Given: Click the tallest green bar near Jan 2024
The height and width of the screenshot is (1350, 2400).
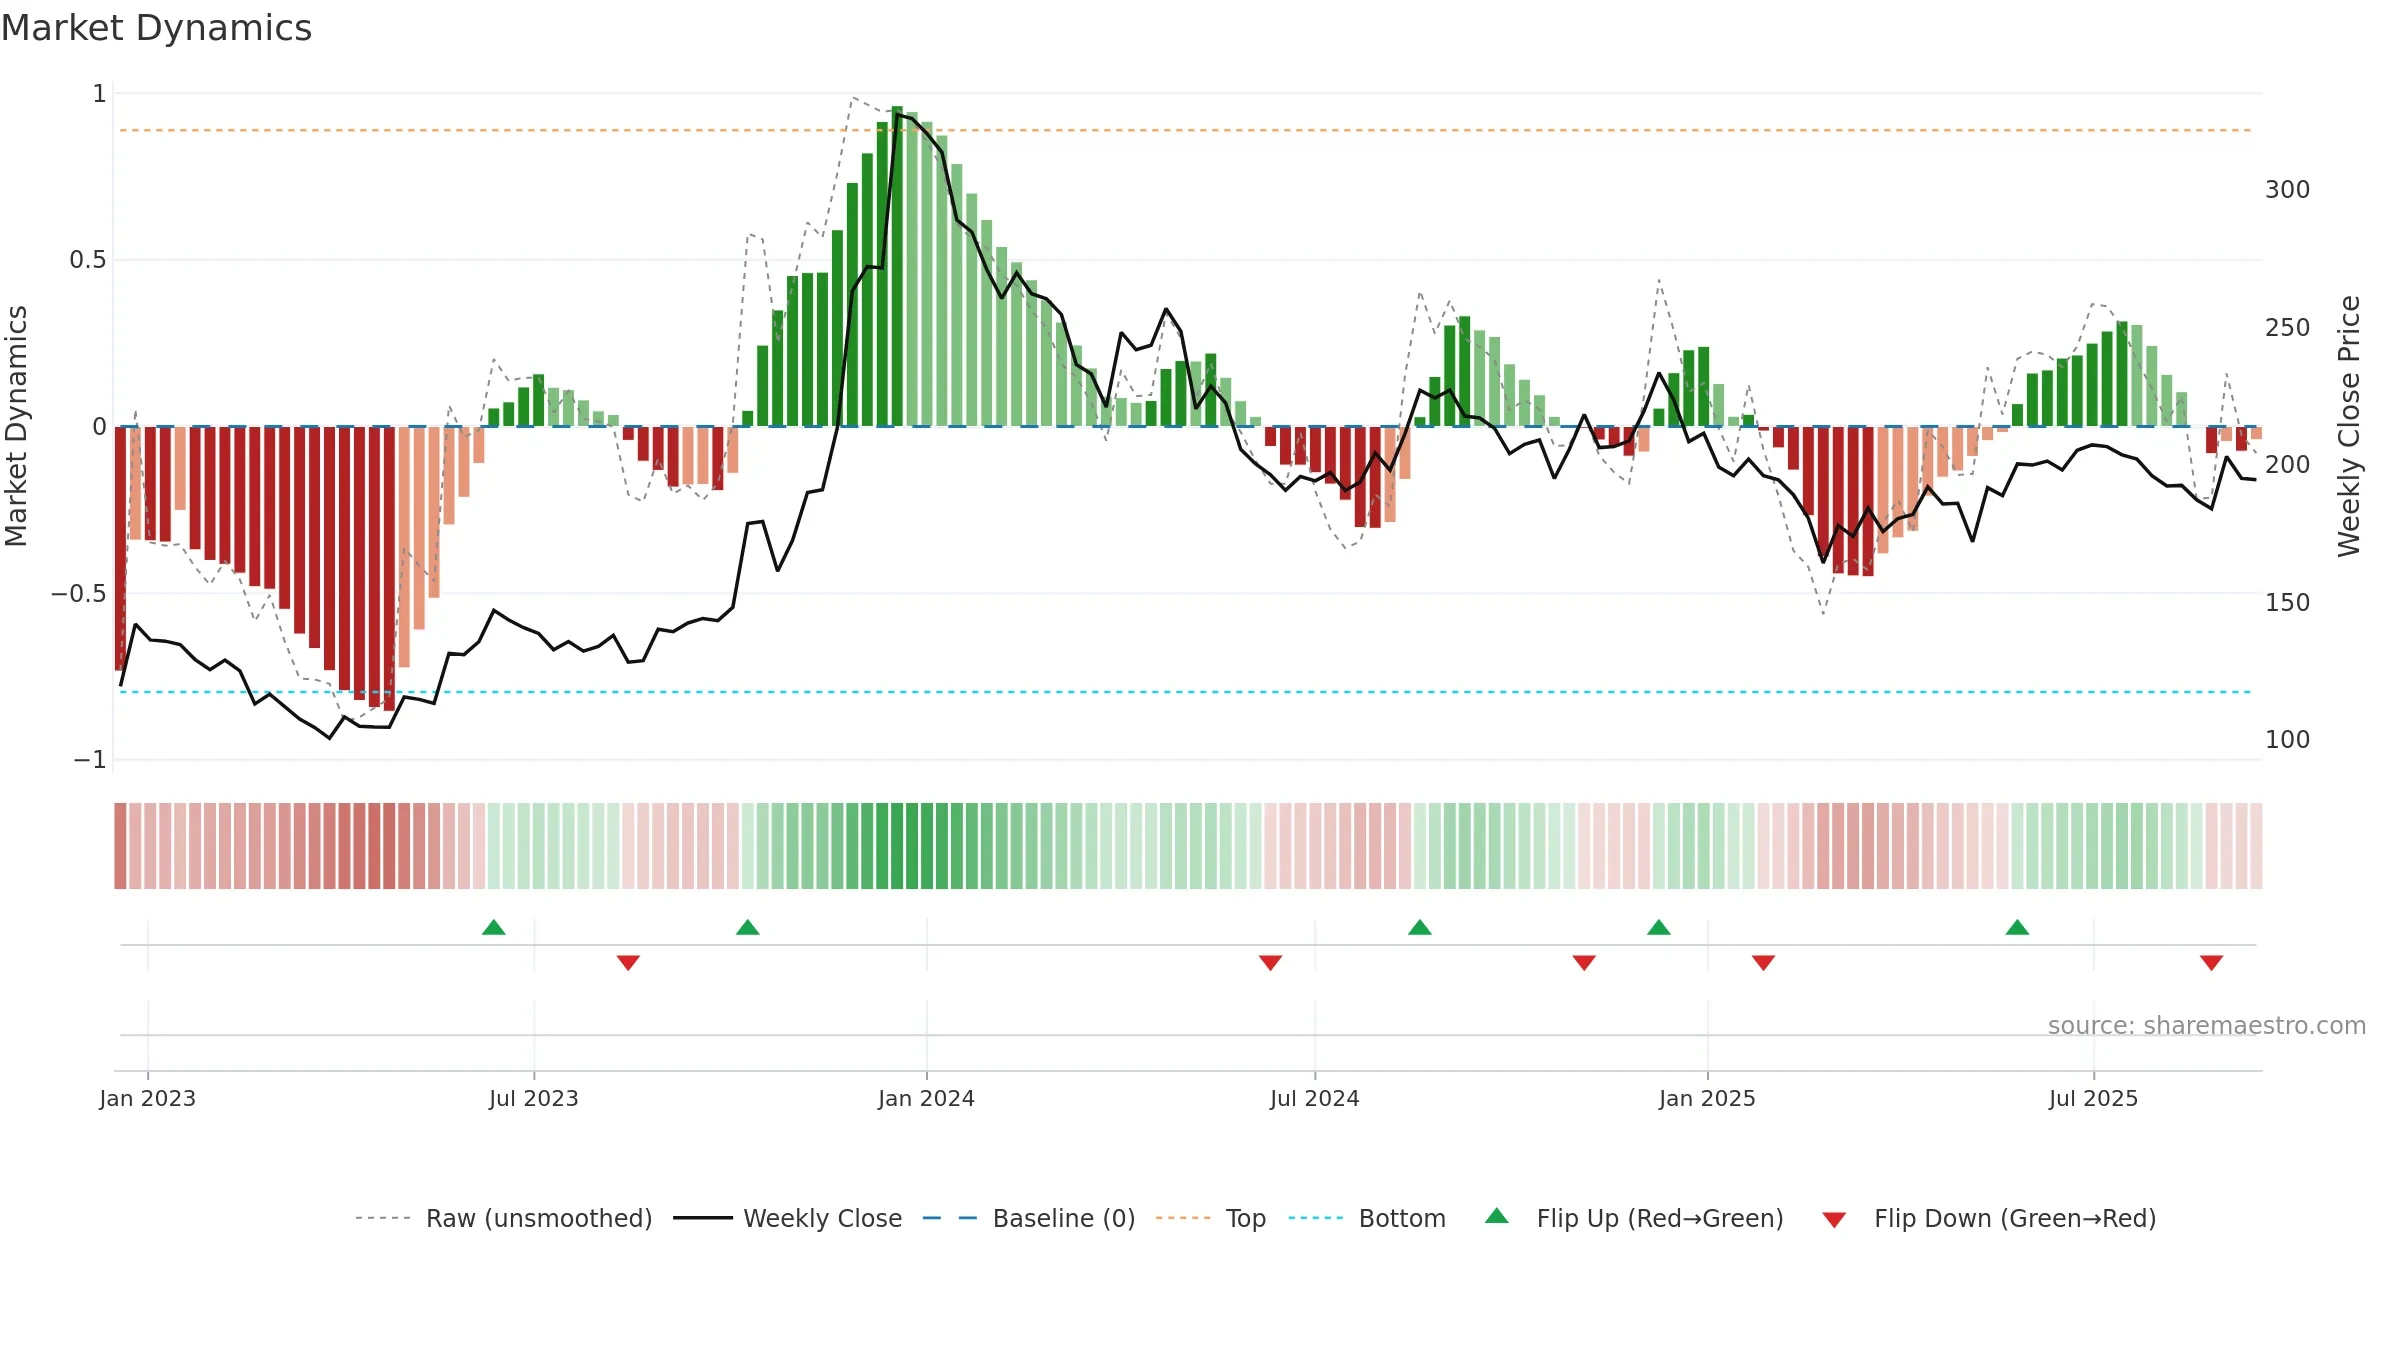Looking at the screenshot, I should 897,266.
